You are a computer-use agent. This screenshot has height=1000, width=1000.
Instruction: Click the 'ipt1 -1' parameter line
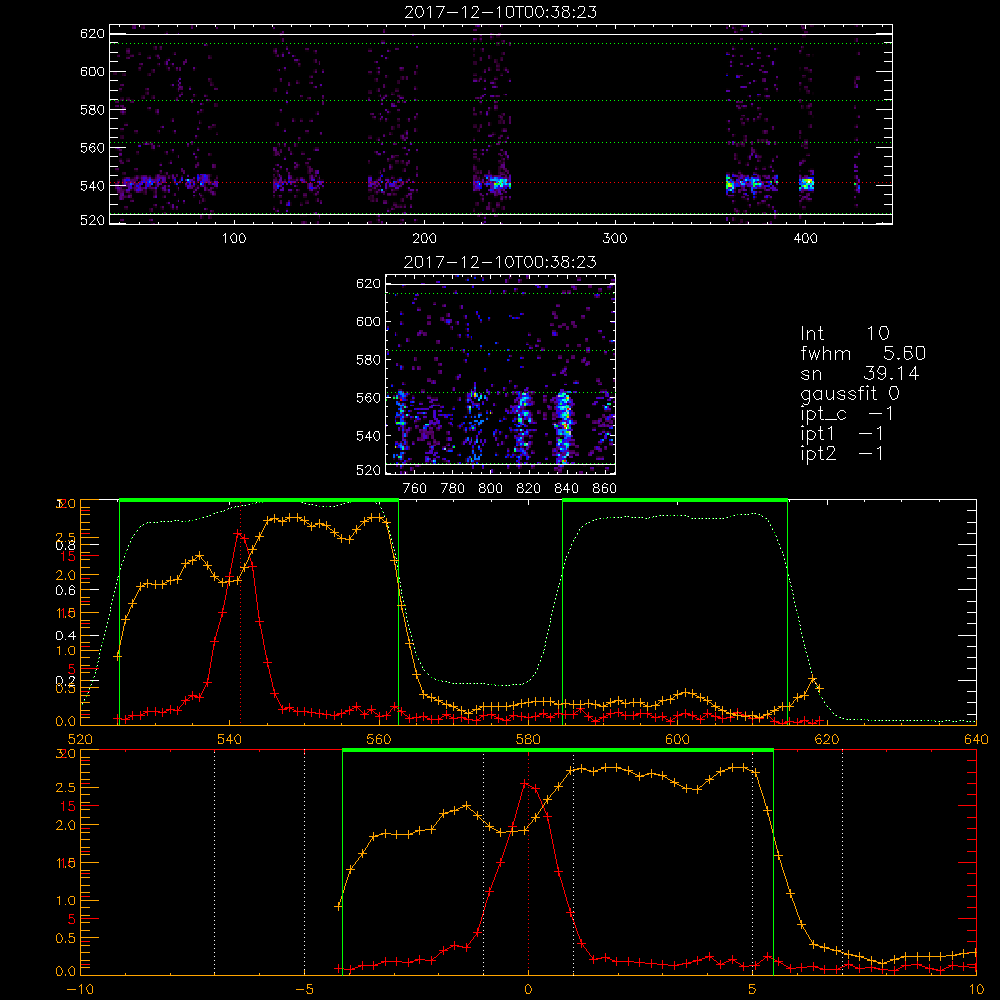(x=842, y=434)
